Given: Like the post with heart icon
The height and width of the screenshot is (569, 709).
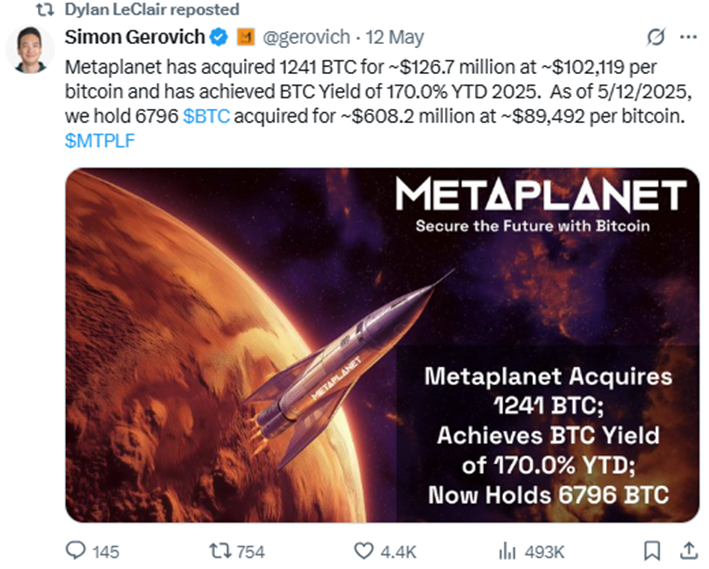Looking at the screenshot, I should point(363,551).
